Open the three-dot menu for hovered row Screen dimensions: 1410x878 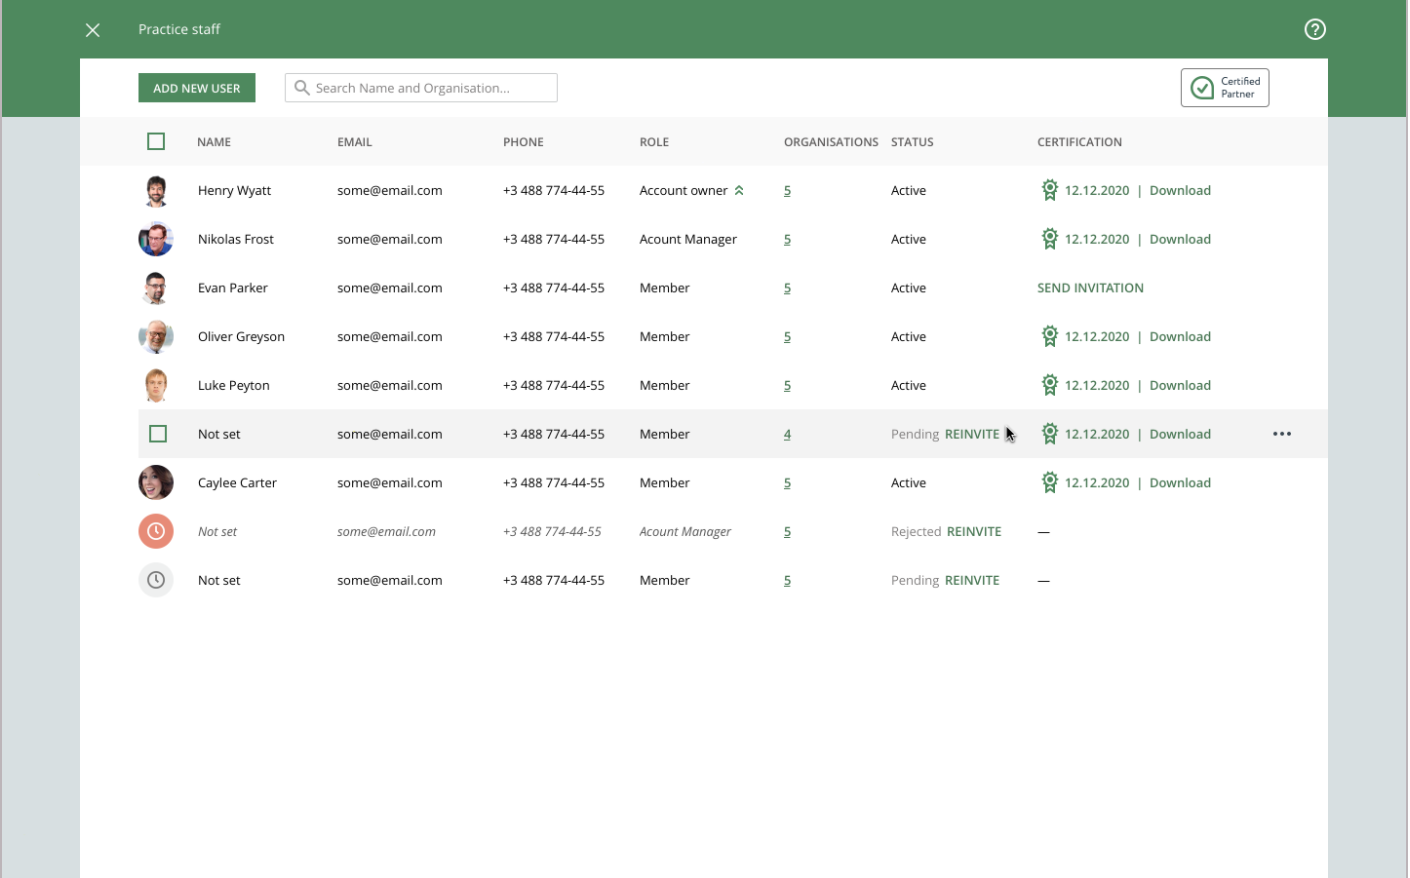[x=1282, y=434]
